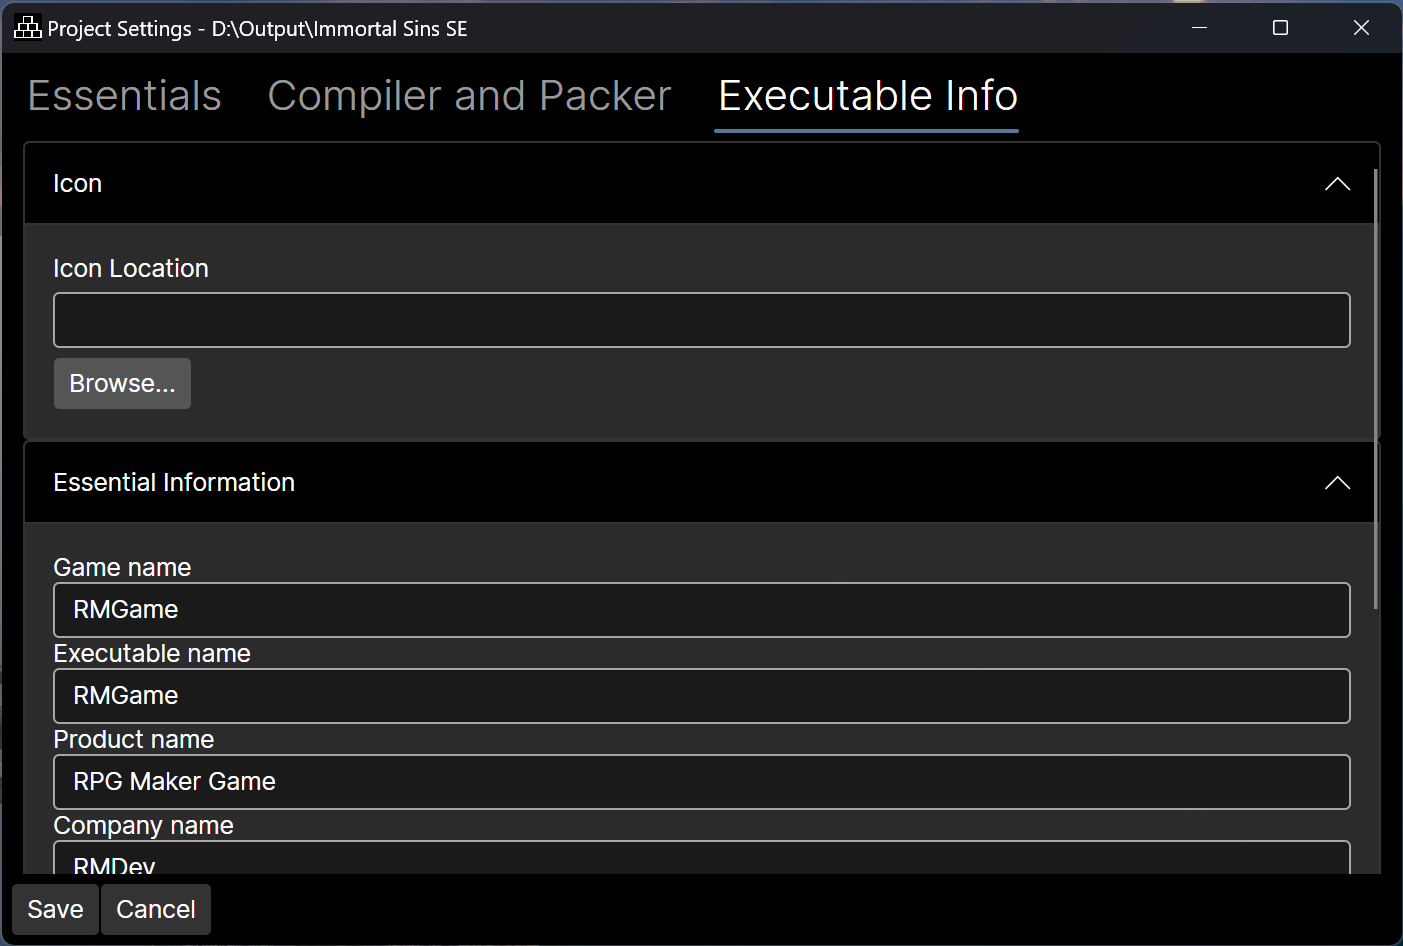Screen dimensions: 1403x946
Task: Click the Executable name input box
Action: pos(701,696)
